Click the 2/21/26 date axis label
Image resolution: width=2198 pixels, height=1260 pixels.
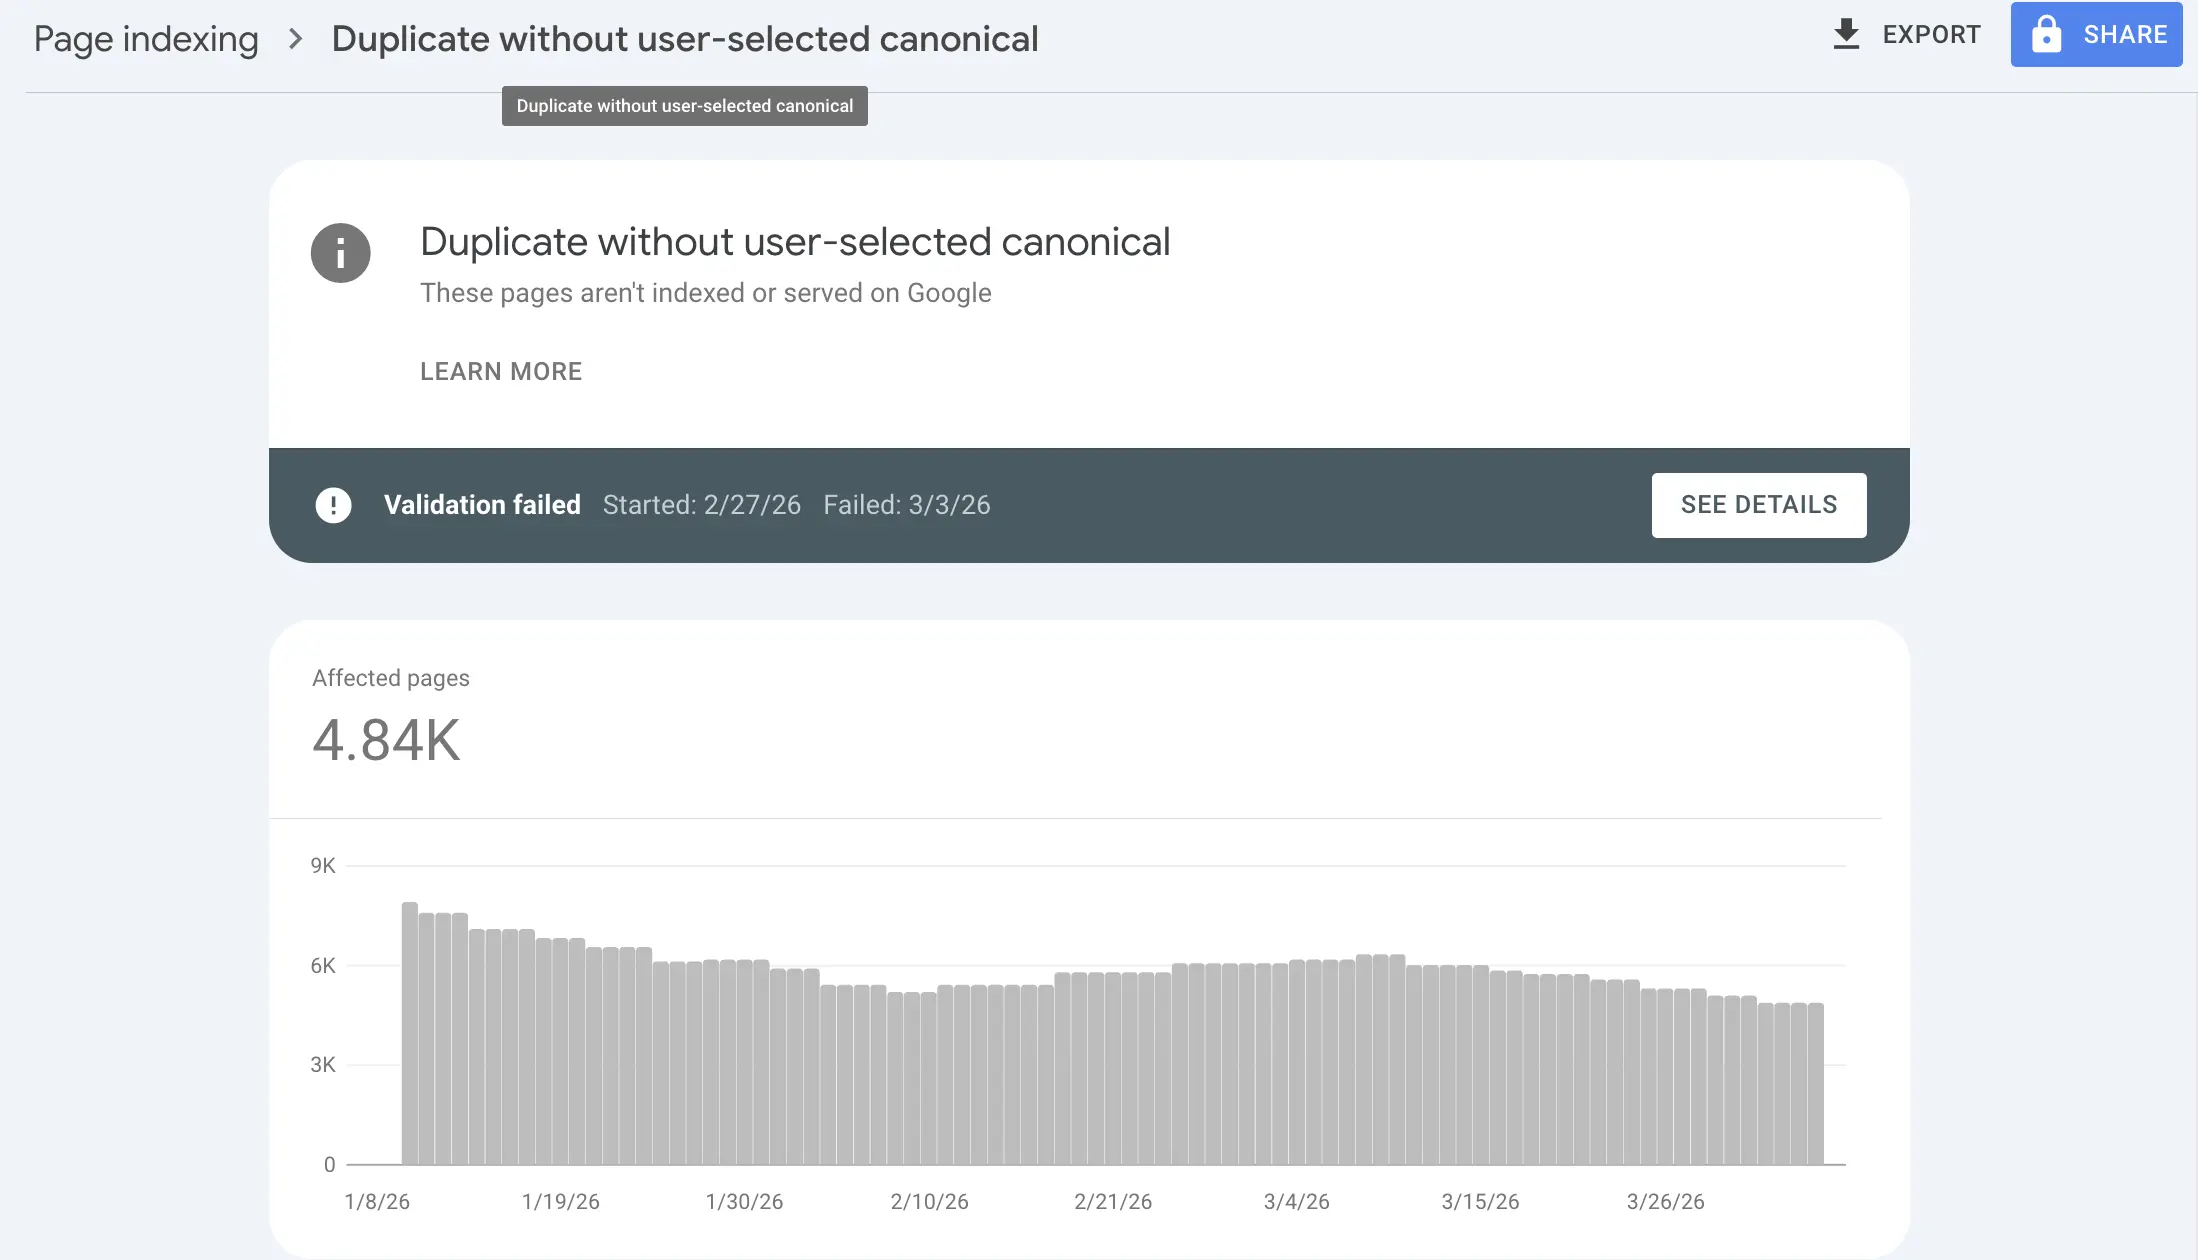pyautogui.click(x=1112, y=1201)
